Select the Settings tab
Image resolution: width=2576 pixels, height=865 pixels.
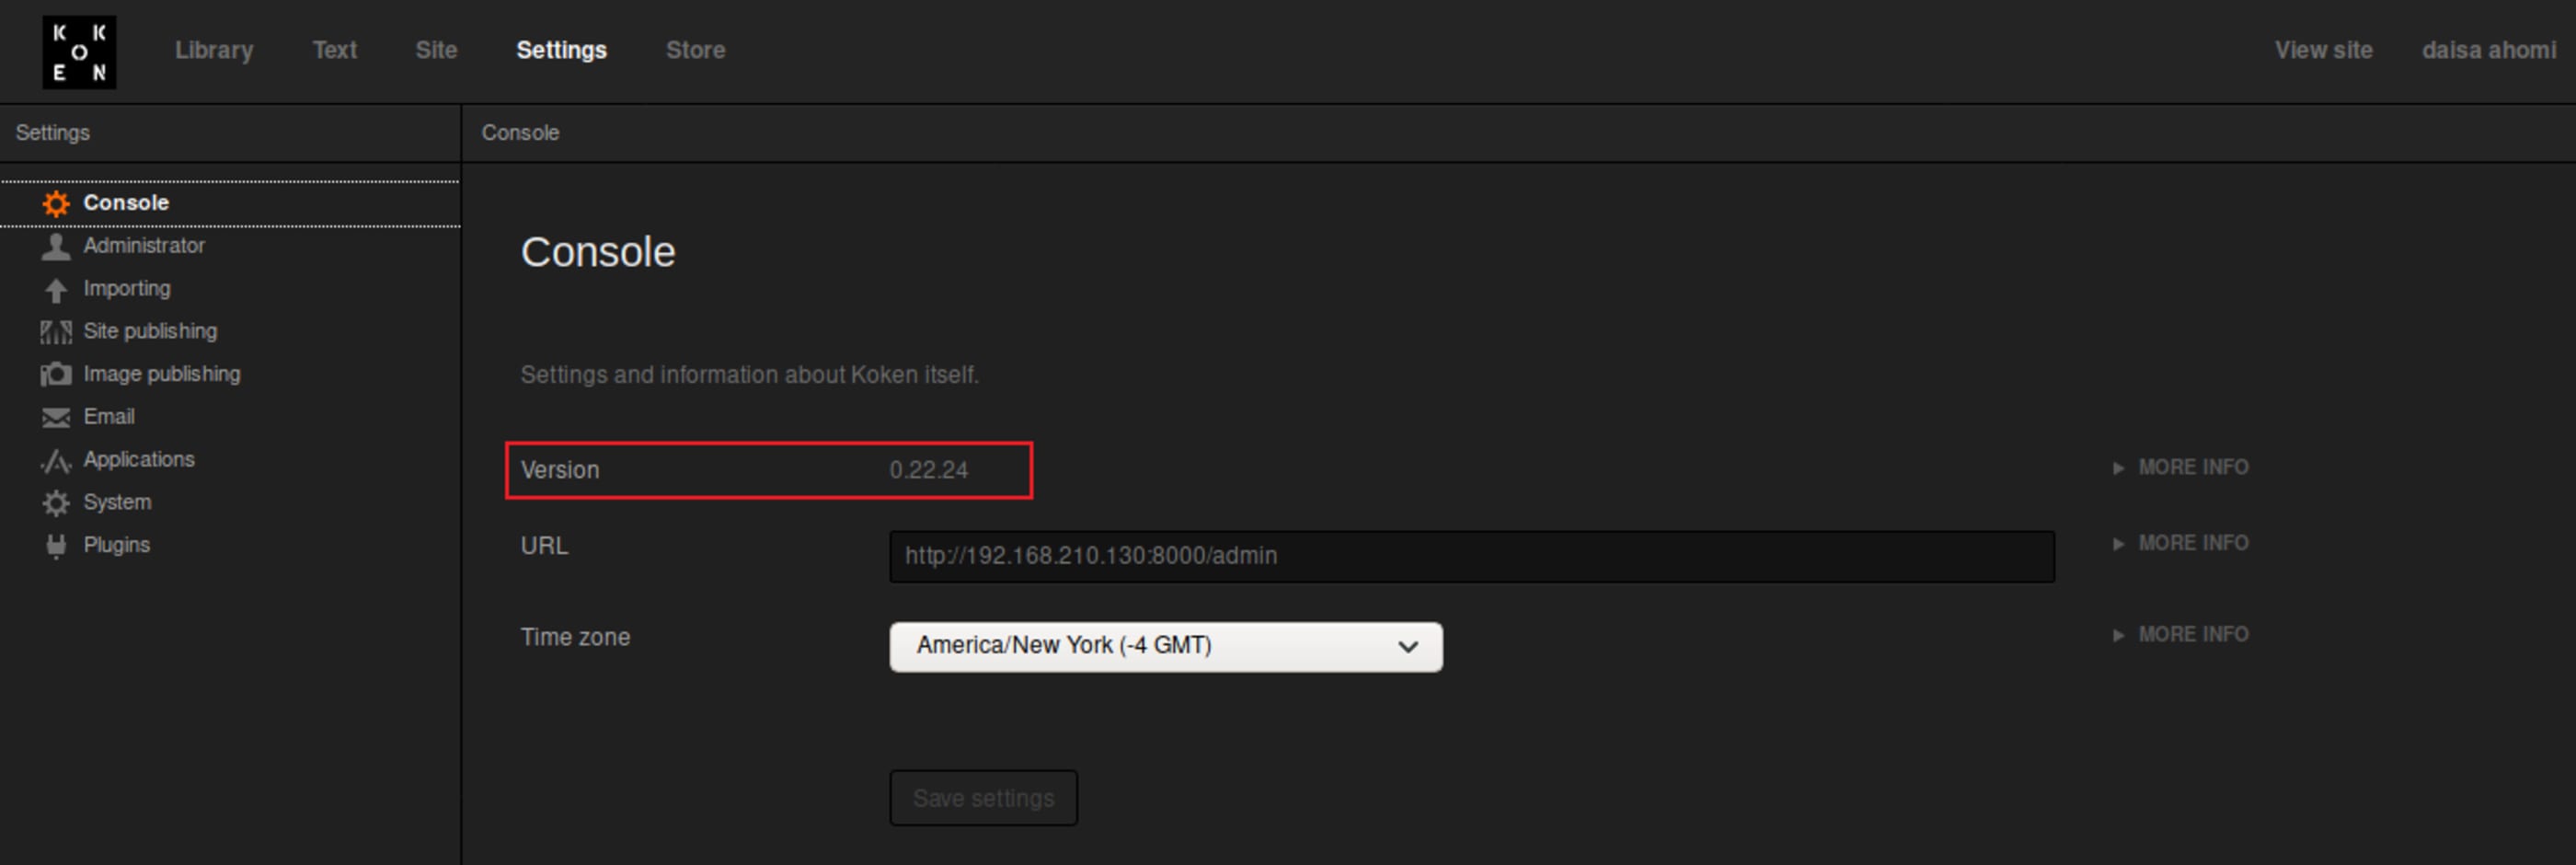click(x=562, y=50)
